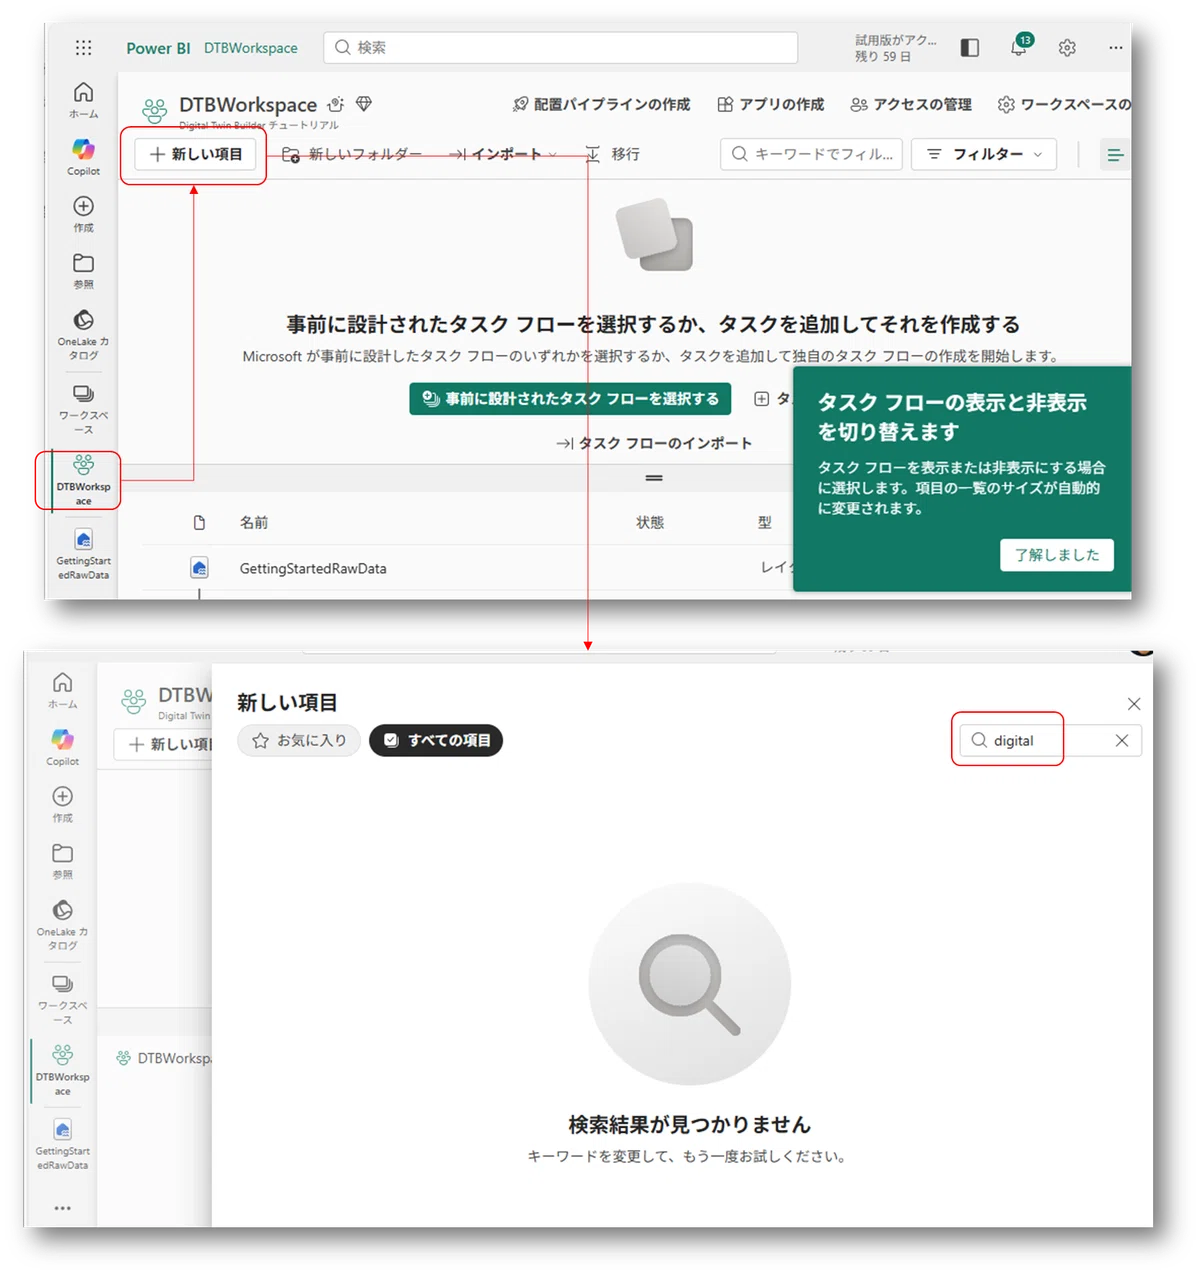Viewport: 1200px width, 1274px height.
Task: Click the more options ellipsis in header
Action: pos(1116,48)
